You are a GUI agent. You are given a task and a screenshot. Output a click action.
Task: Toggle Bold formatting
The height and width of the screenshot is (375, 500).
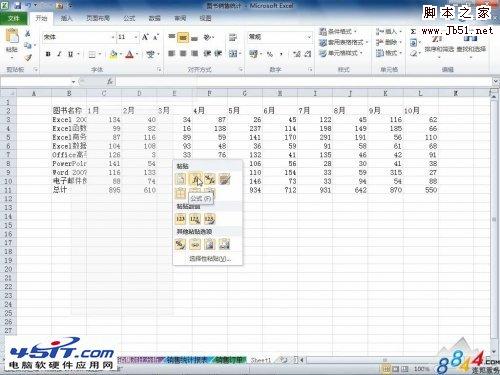pyautogui.click(x=48, y=54)
